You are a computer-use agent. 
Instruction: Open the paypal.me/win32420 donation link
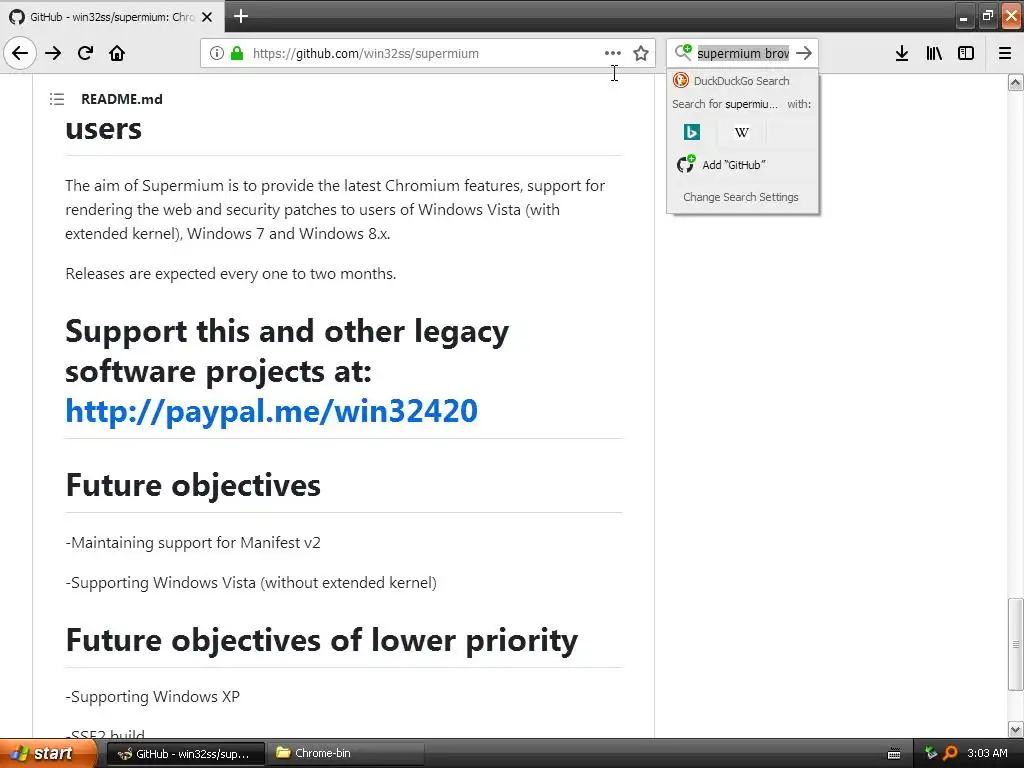[x=272, y=411]
